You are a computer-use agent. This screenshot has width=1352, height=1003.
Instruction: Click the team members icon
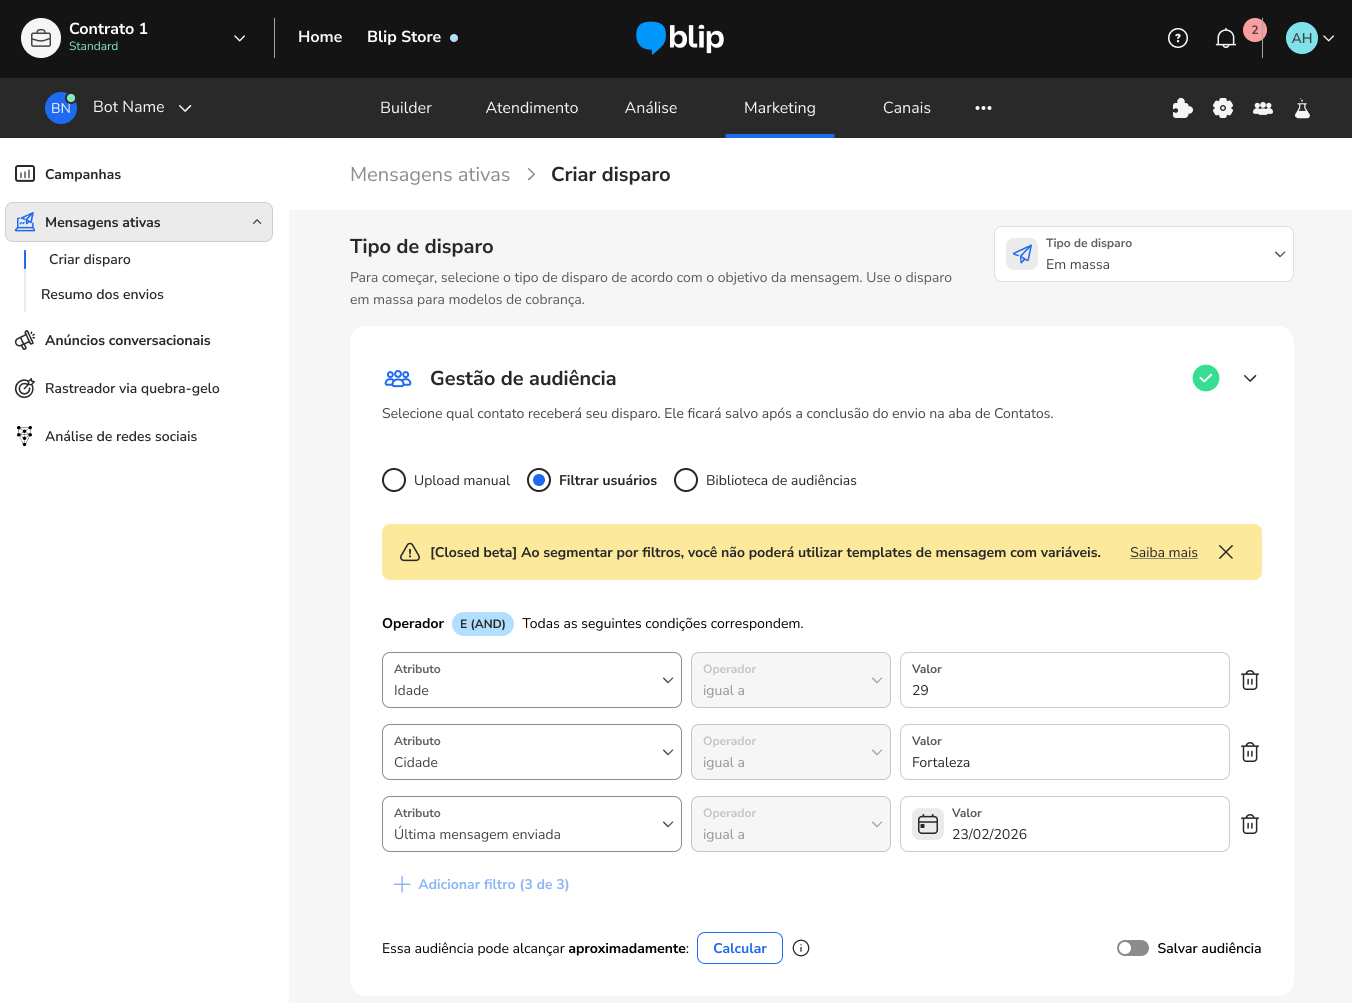(x=1263, y=108)
